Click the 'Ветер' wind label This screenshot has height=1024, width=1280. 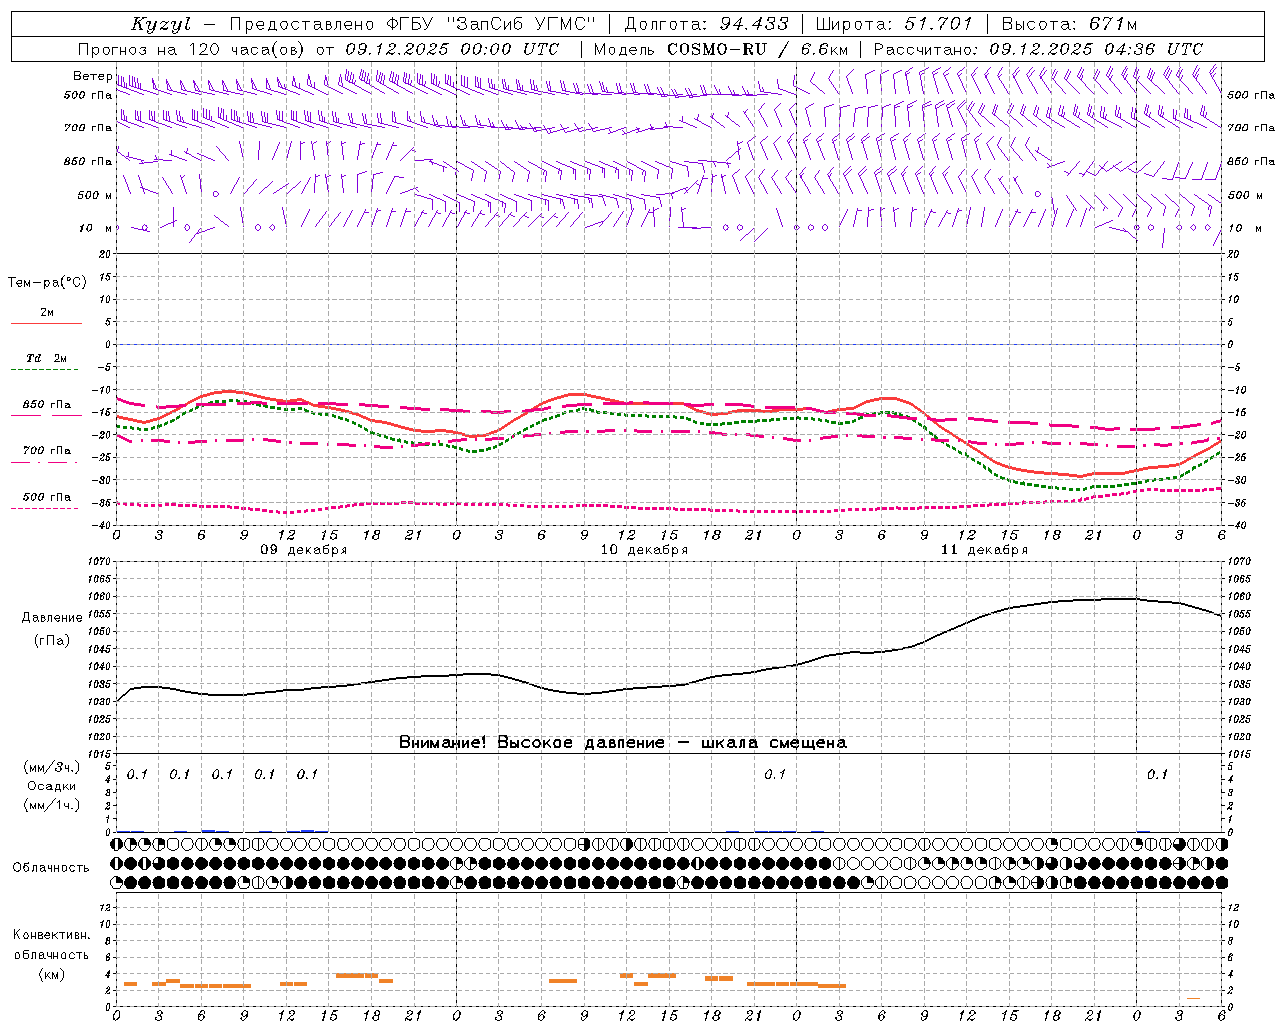pyautogui.click(x=92, y=76)
